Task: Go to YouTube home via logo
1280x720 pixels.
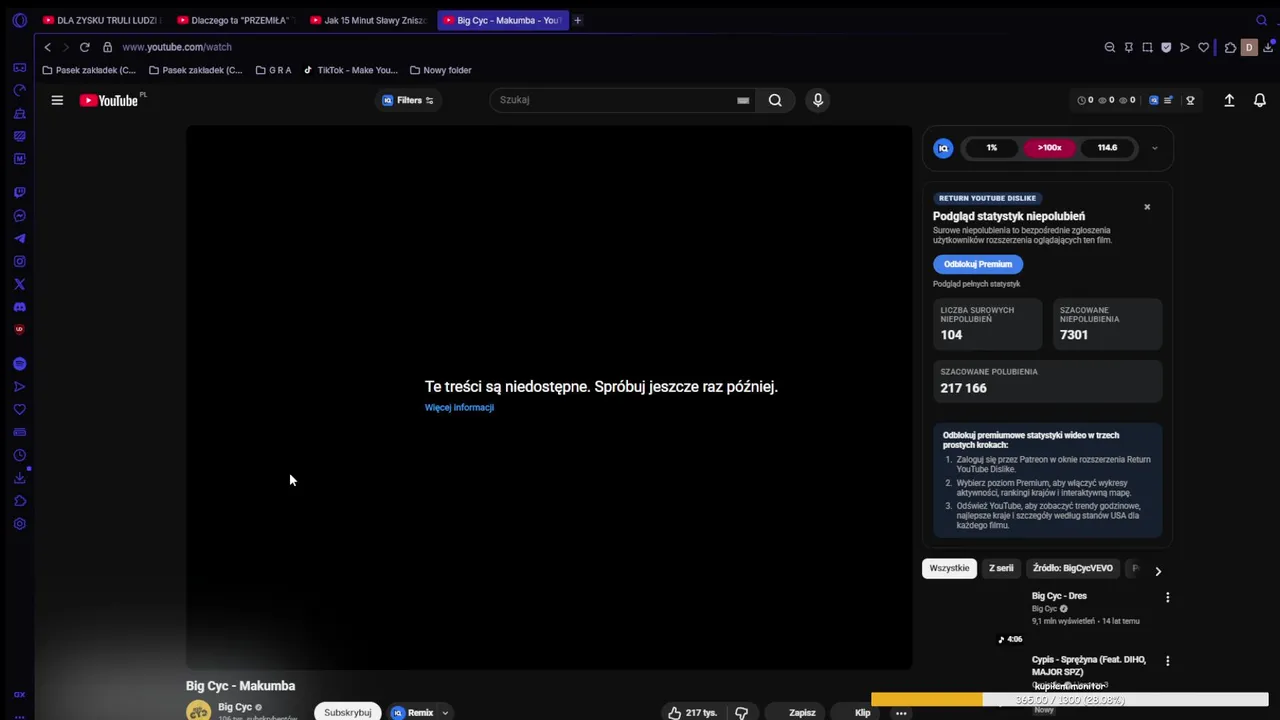Action: click(x=109, y=100)
